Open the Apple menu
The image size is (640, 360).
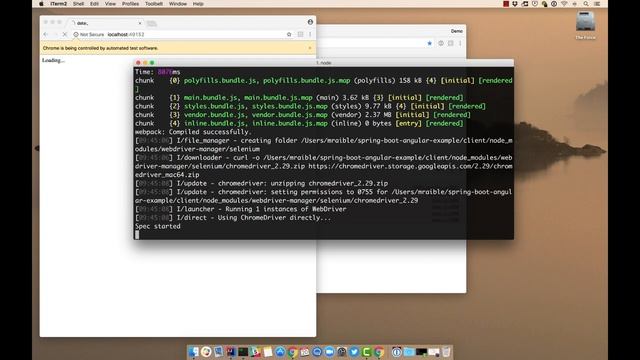(41, 4)
